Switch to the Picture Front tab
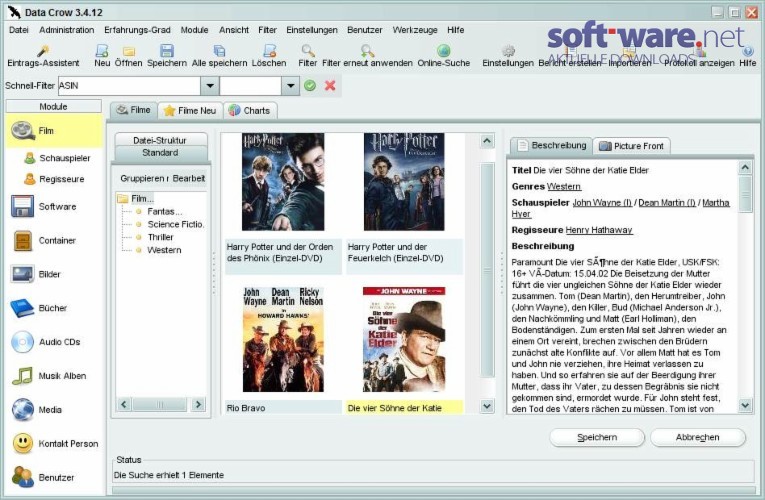 (x=632, y=146)
